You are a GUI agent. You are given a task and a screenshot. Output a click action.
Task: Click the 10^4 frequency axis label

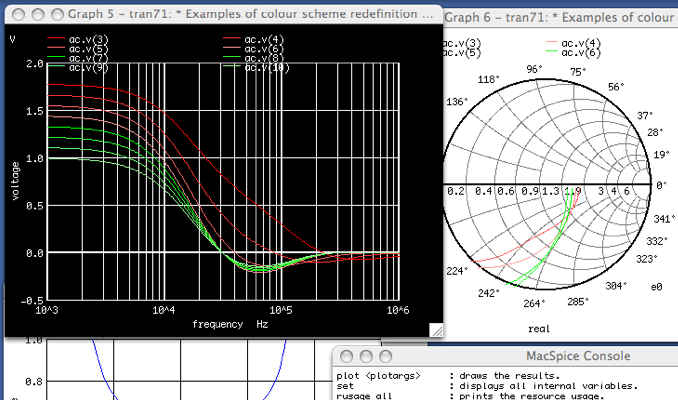tap(163, 310)
